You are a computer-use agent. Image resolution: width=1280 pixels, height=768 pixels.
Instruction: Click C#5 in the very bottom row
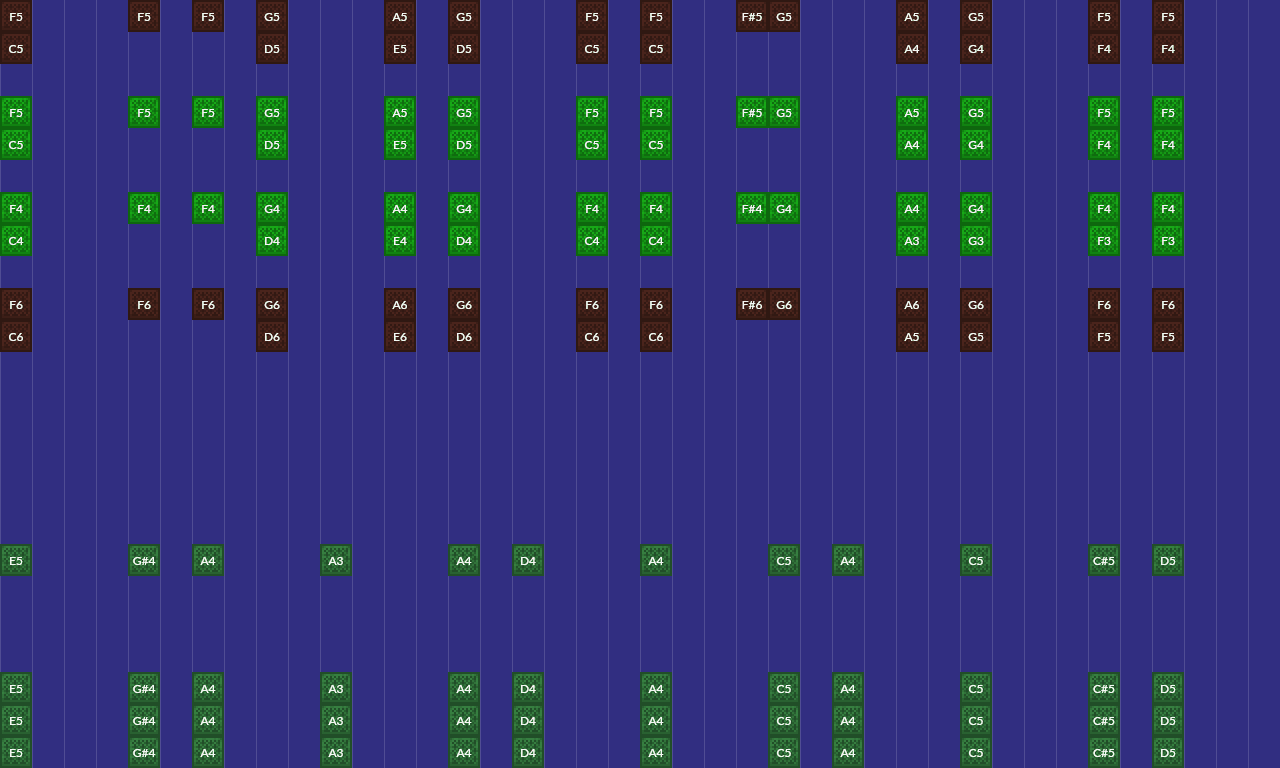[x=1104, y=752]
